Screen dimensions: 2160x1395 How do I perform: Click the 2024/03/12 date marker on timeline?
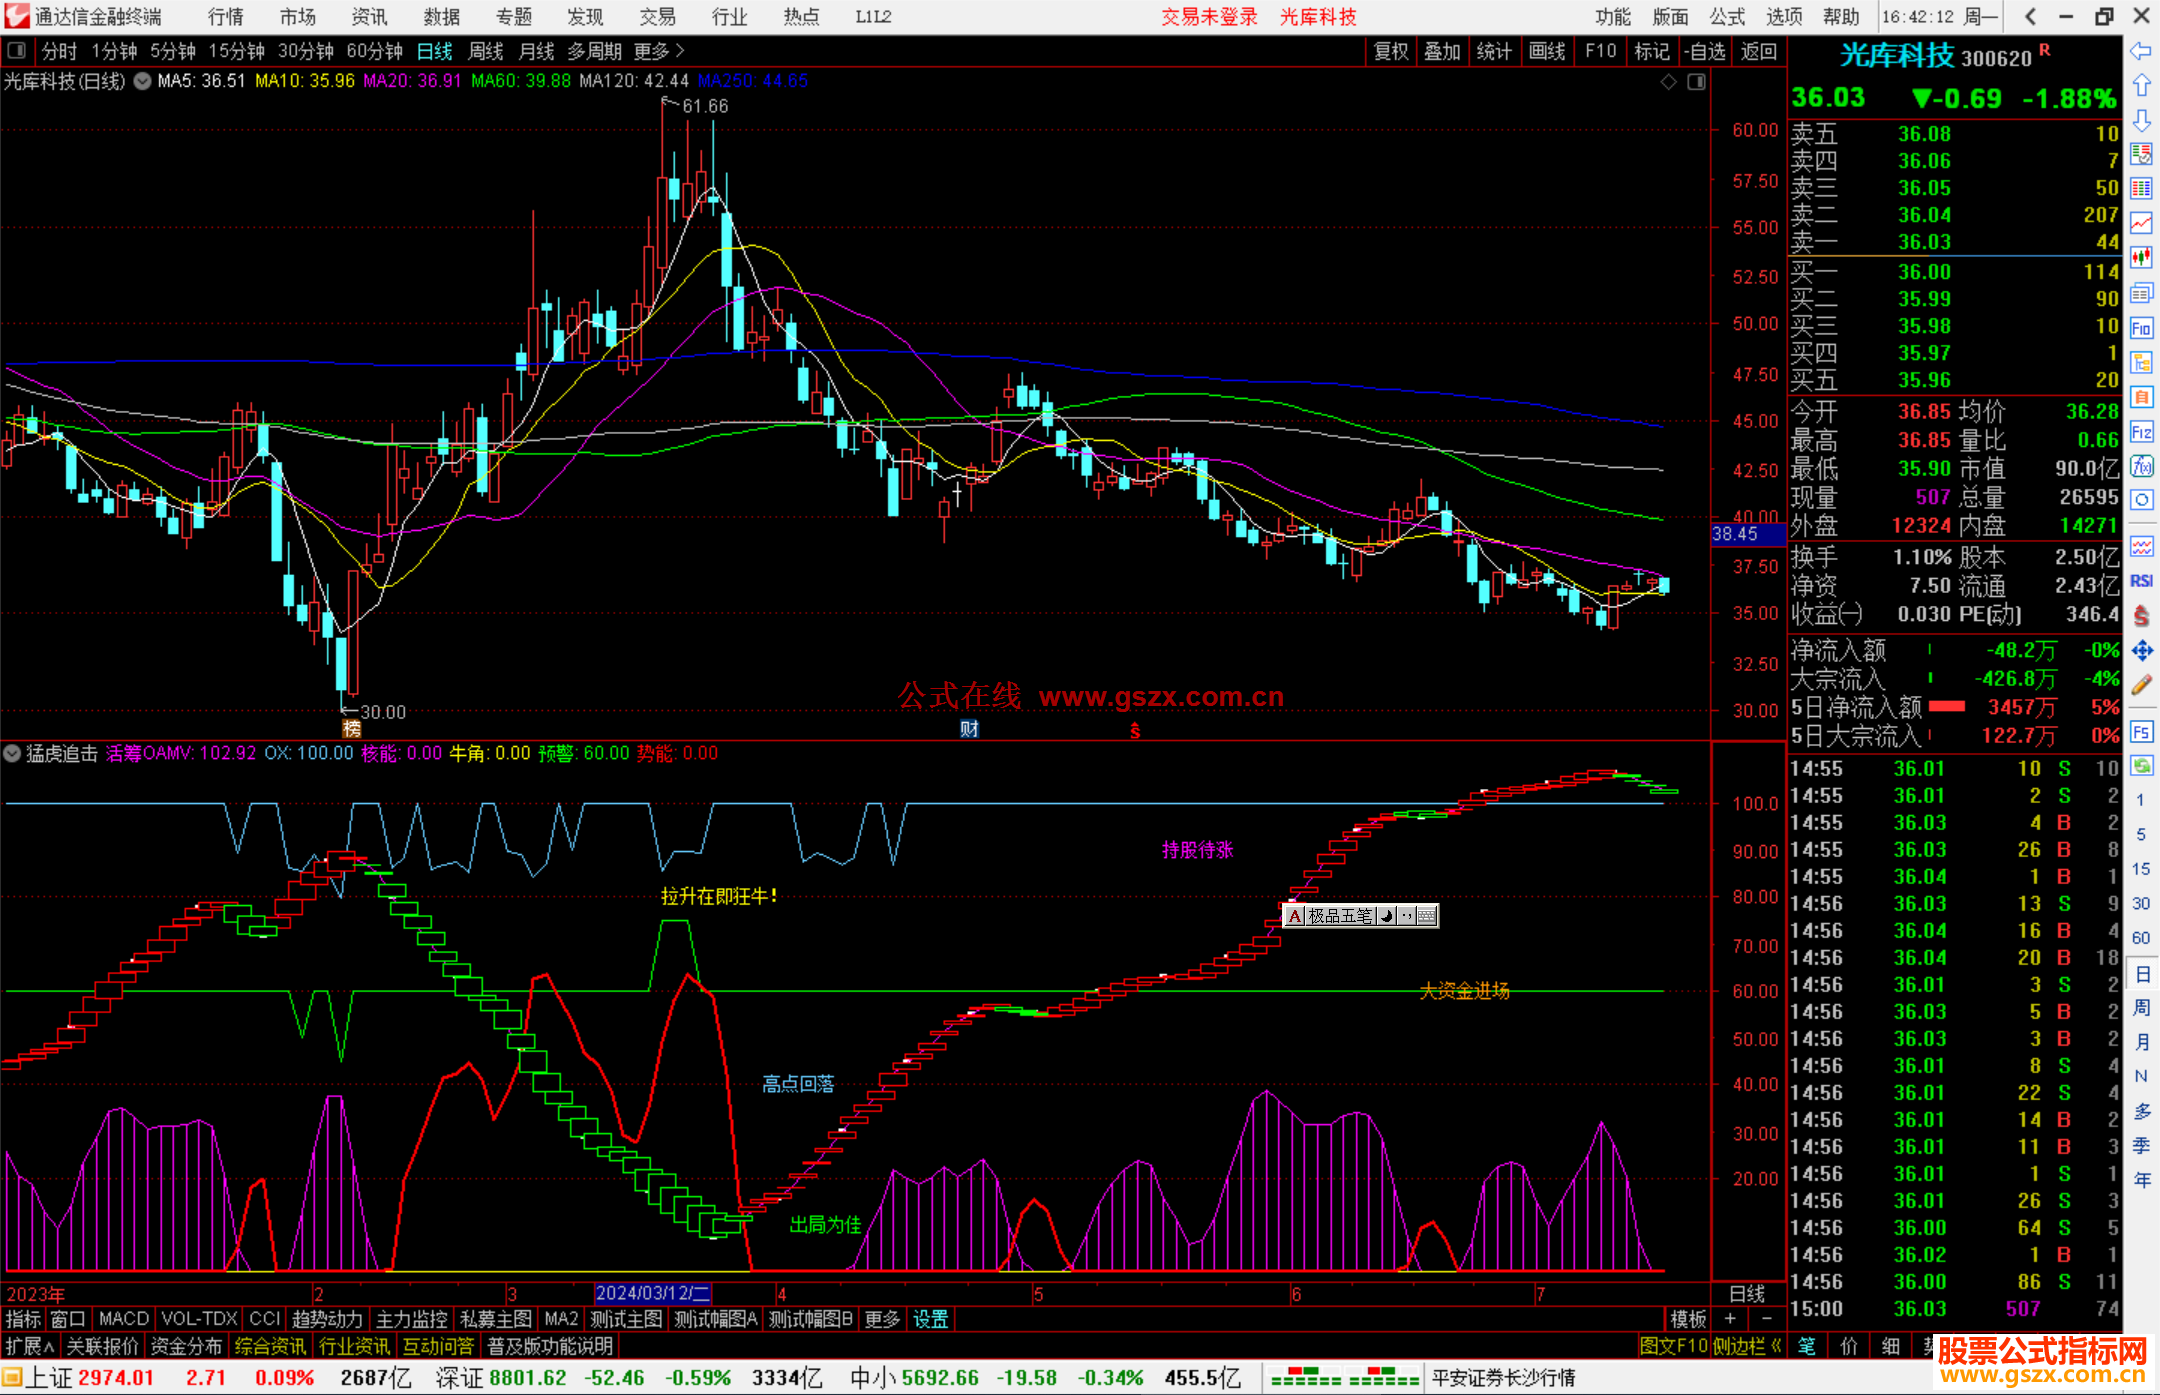pos(652,1293)
